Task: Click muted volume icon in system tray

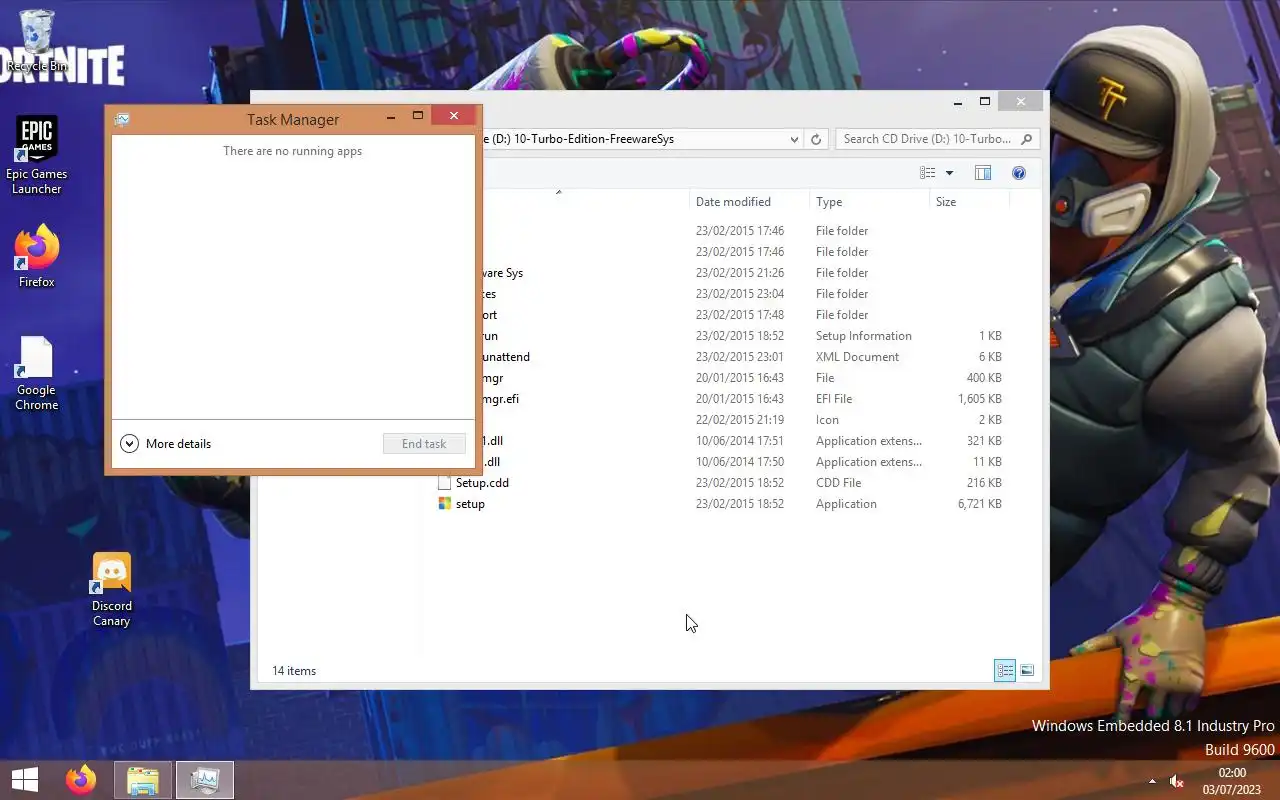Action: pyautogui.click(x=1177, y=781)
